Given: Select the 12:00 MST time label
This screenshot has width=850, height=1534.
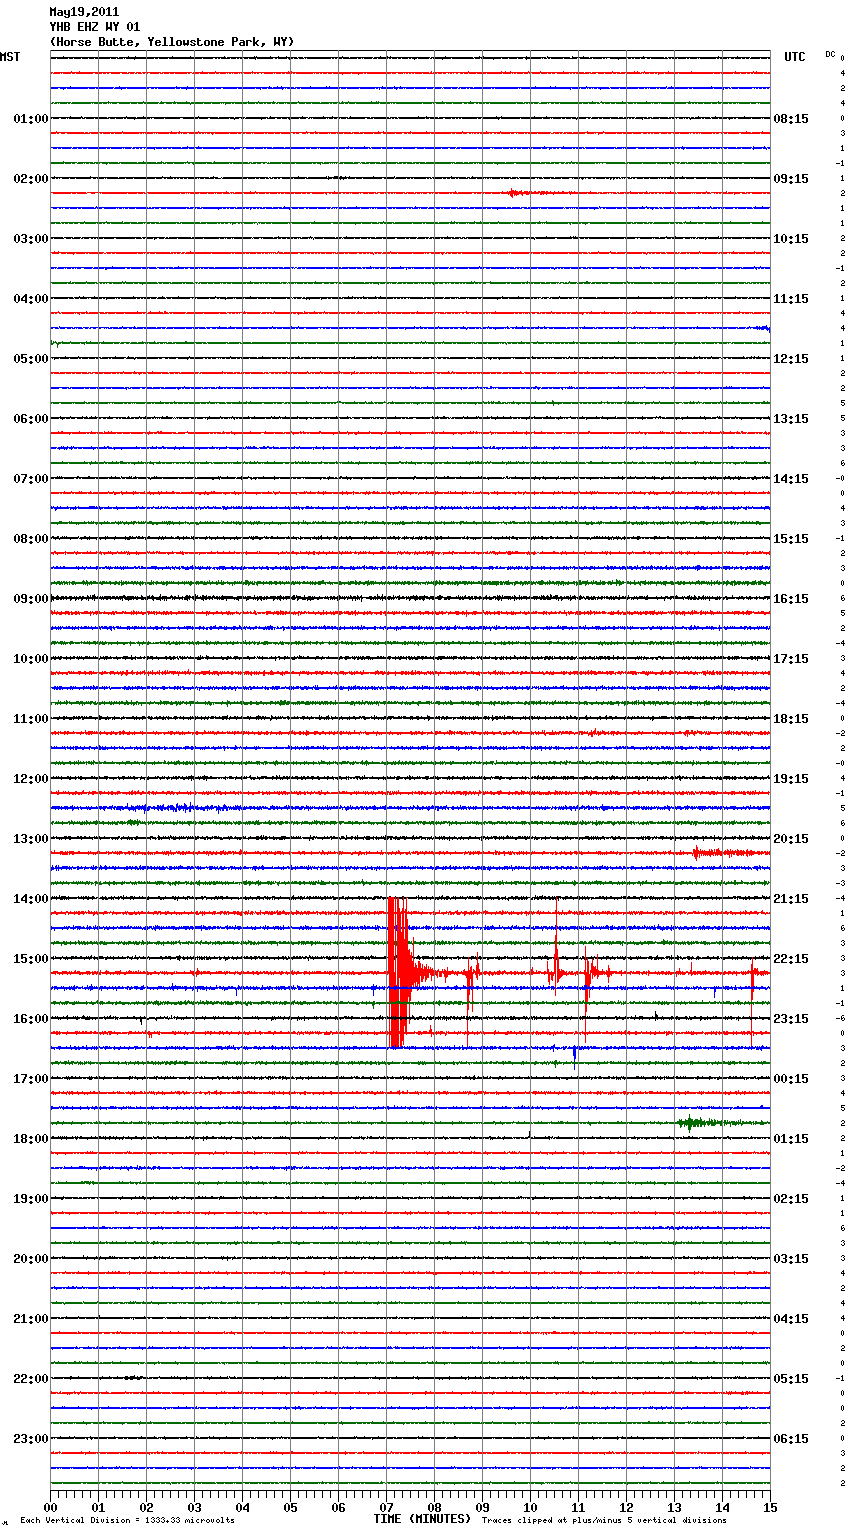Looking at the screenshot, I should click(x=31, y=779).
